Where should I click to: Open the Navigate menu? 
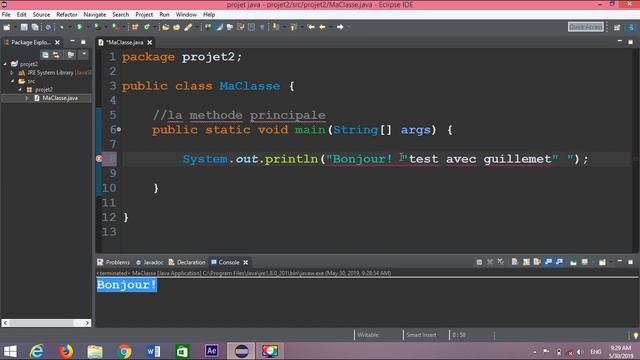pos(95,14)
